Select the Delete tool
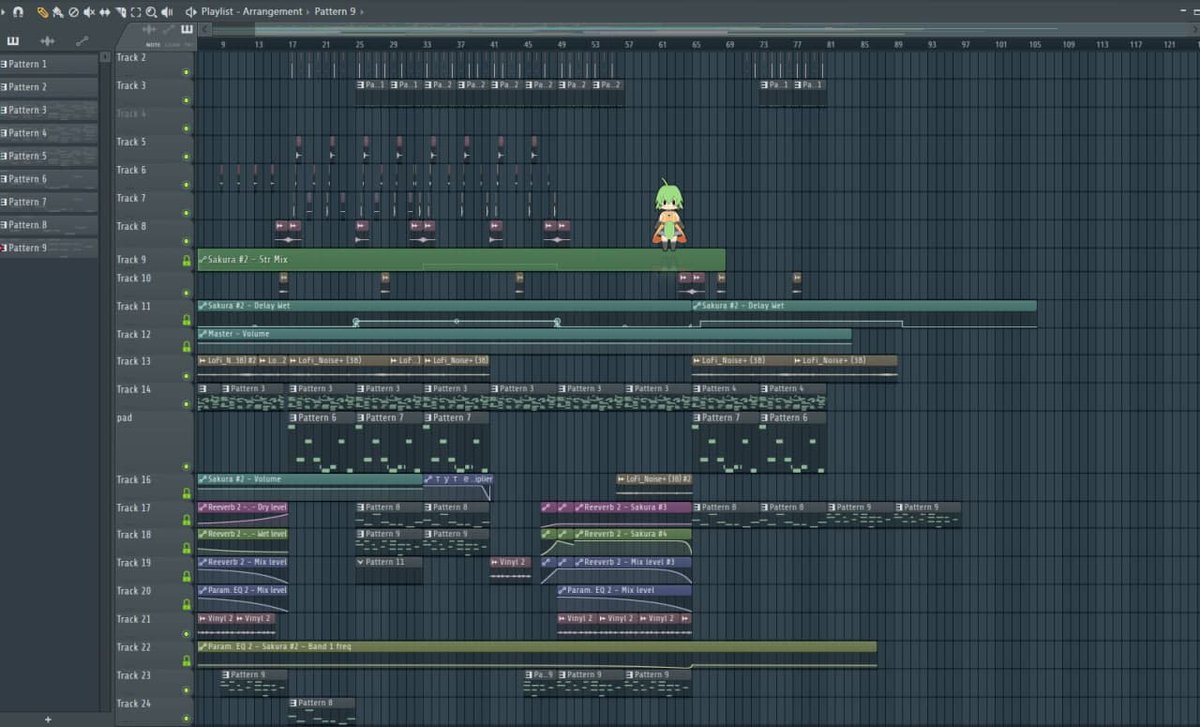The width and height of the screenshot is (1200, 727). click(73, 11)
